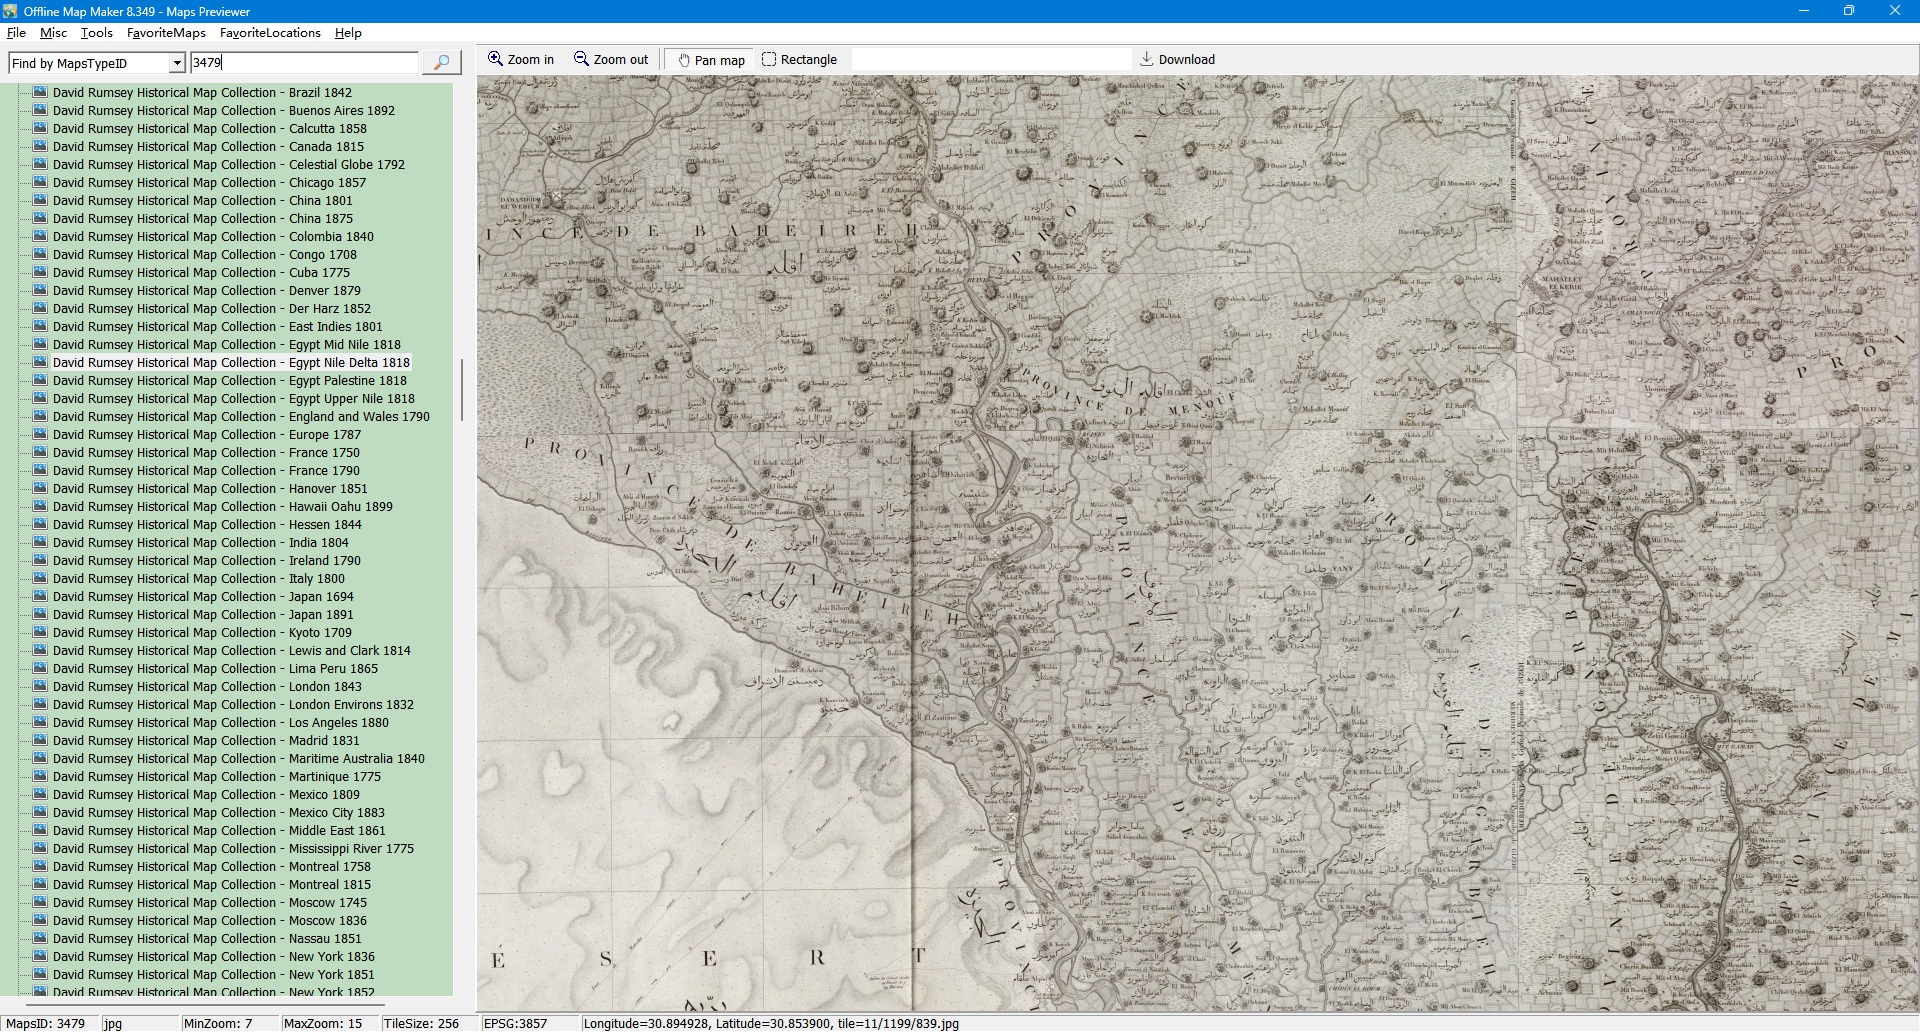
Task: Click the map icon beside Brazil 1842
Action: coord(40,92)
